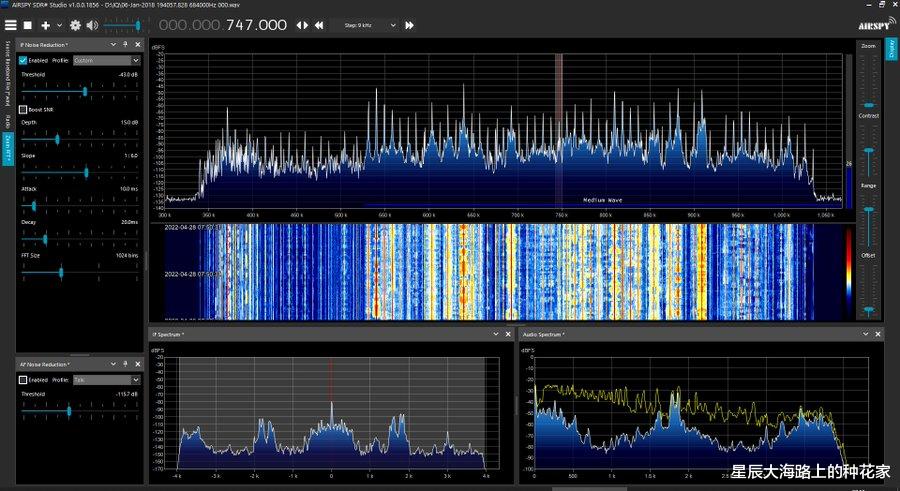Click the IF Spectrum panel title
This screenshot has width=900, height=491.
tap(168, 334)
